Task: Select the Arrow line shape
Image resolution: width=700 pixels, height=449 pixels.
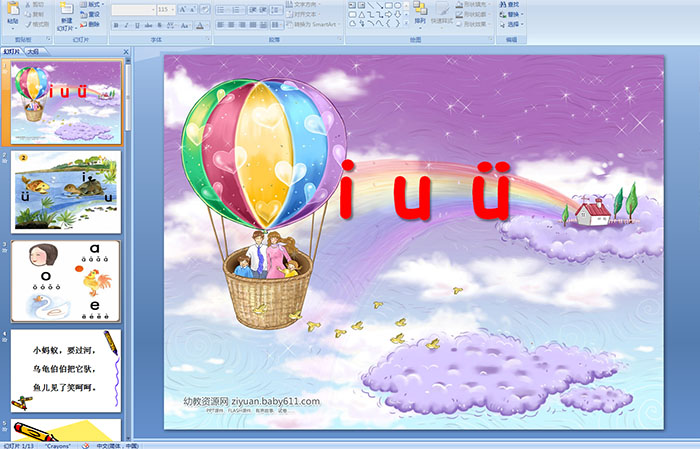Action: (x=379, y=5)
